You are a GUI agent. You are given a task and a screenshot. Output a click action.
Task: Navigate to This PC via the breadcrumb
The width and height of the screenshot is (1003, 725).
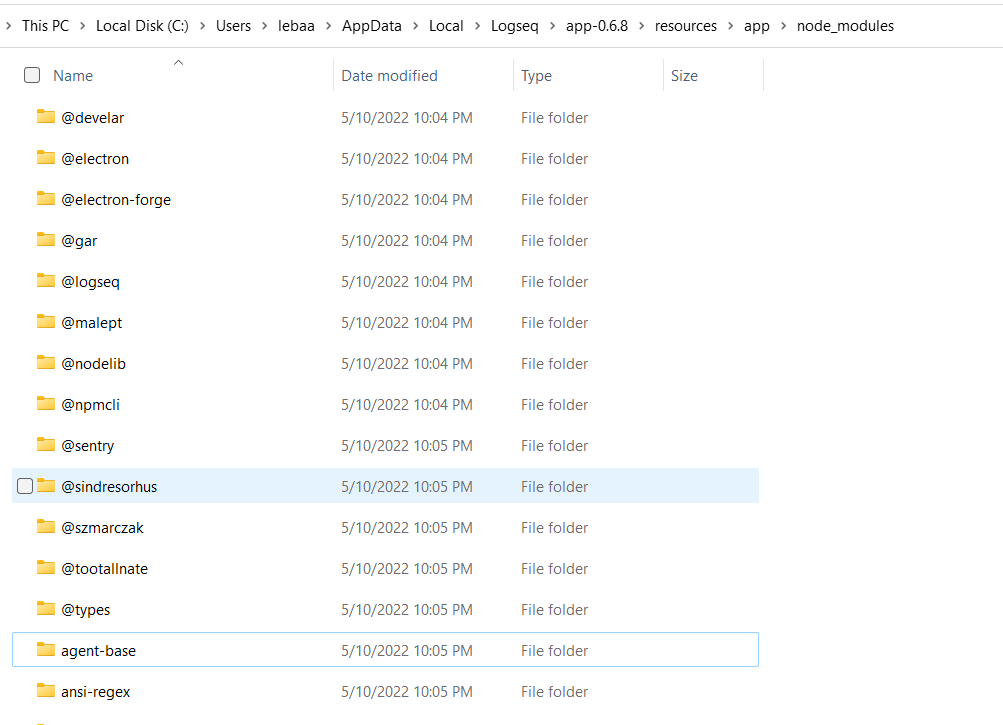click(x=45, y=25)
